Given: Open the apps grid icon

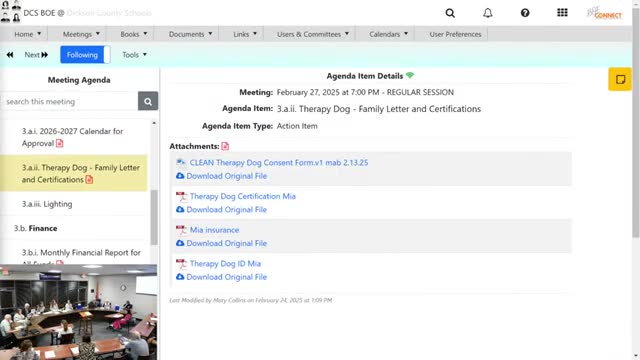Looking at the screenshot, I should click(562, 13).
